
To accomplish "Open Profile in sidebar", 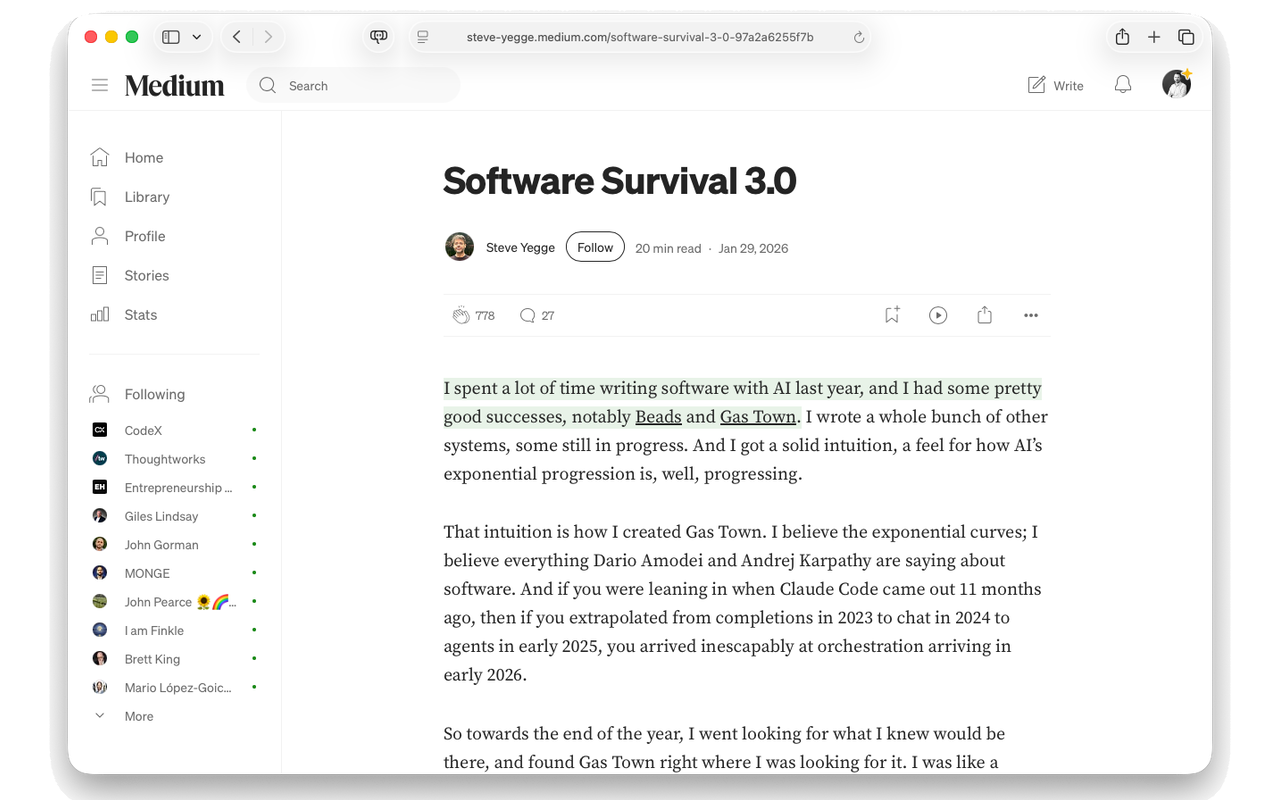I will [145, 236].
